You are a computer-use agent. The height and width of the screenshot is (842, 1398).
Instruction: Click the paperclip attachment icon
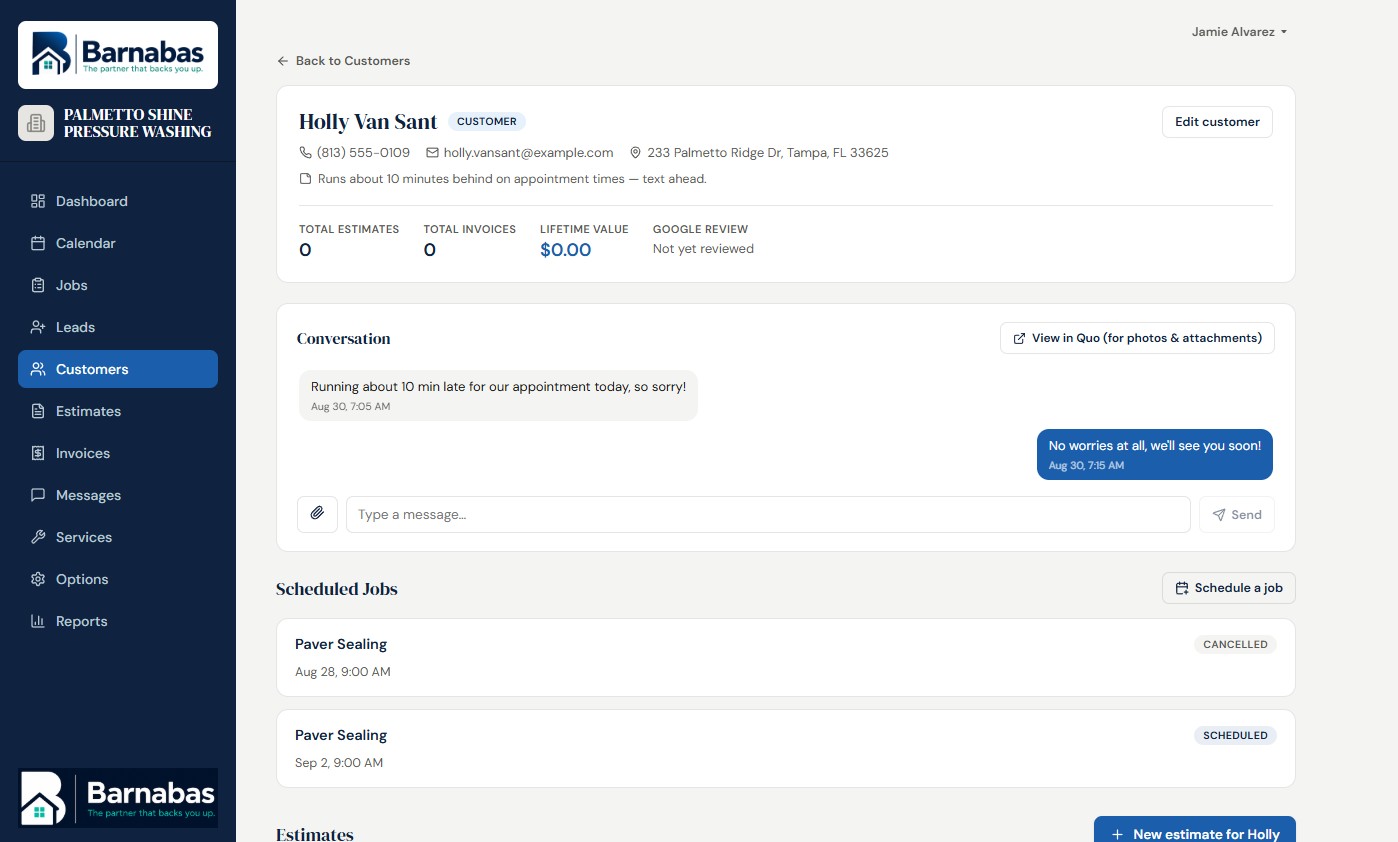317,514
